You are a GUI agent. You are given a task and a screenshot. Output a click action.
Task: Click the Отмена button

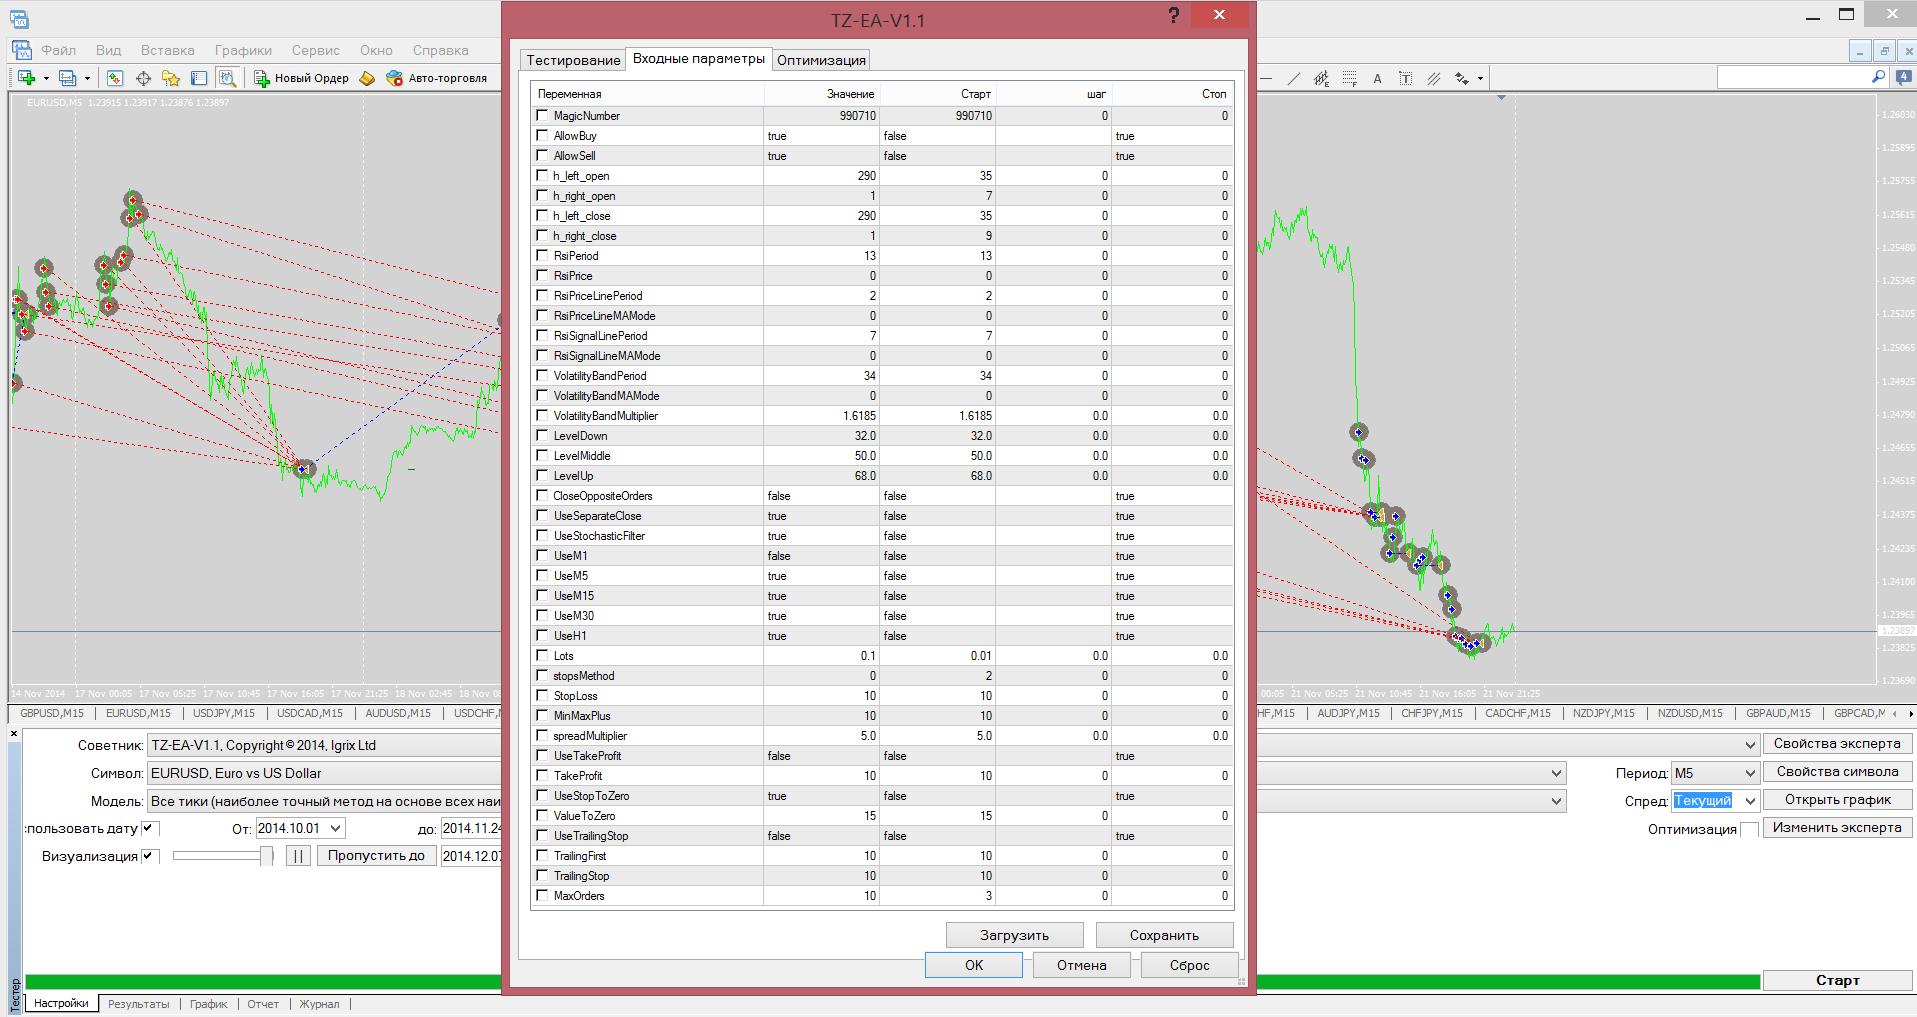coord(1081,965)
